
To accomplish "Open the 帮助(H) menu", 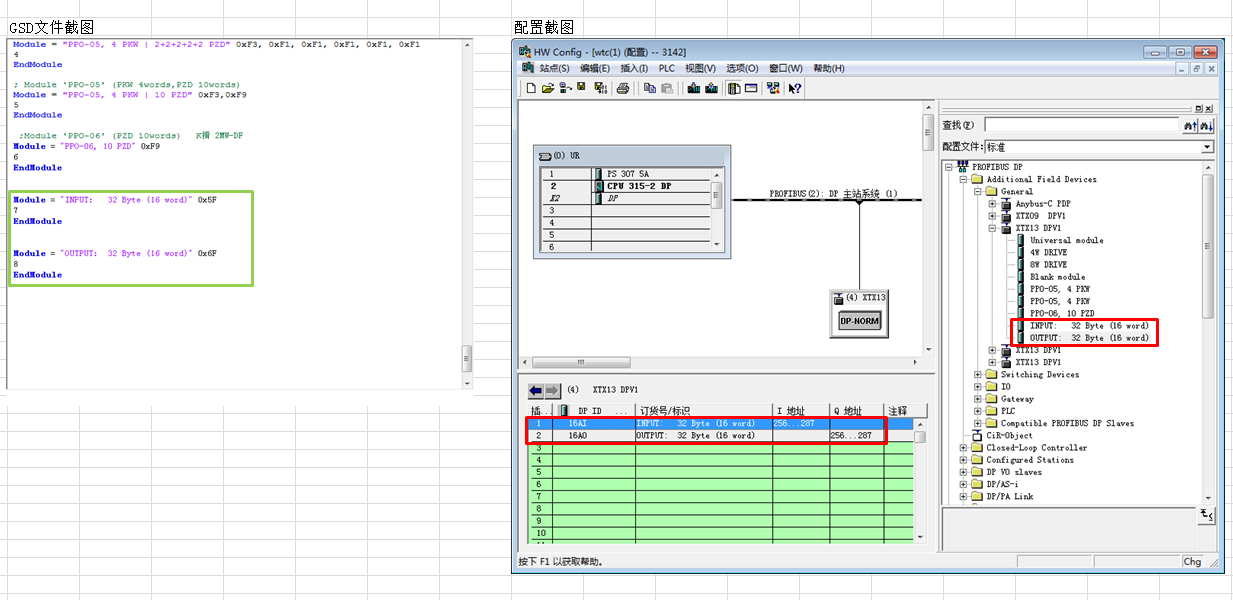I will [x=828, y=69].
